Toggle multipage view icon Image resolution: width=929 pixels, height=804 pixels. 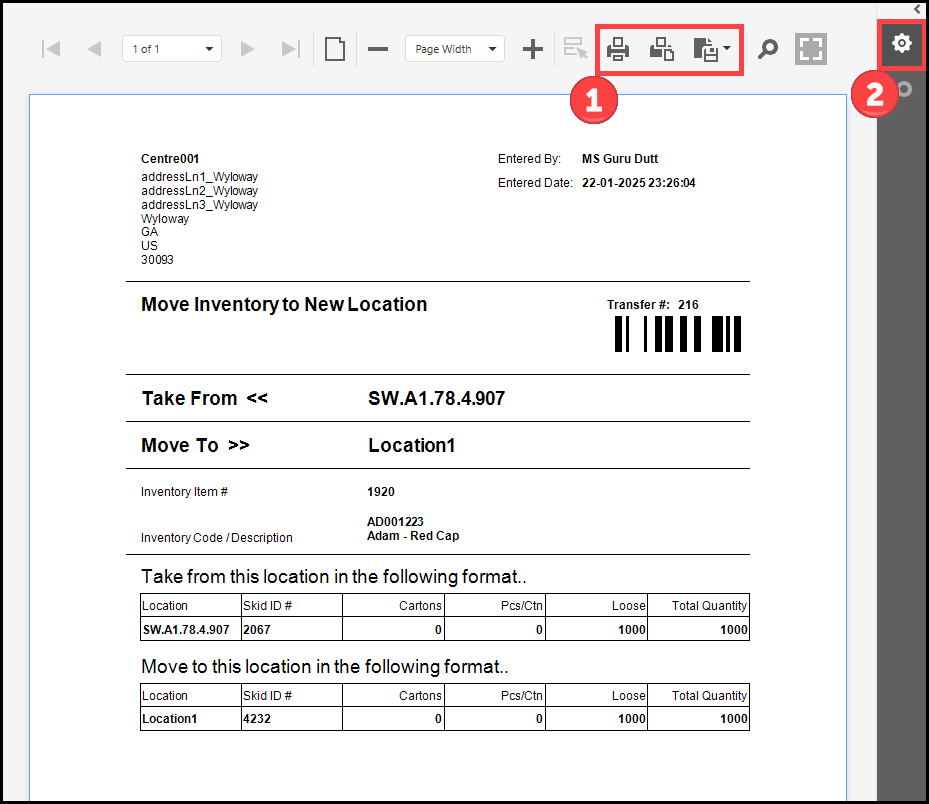(x=335, y=49)
